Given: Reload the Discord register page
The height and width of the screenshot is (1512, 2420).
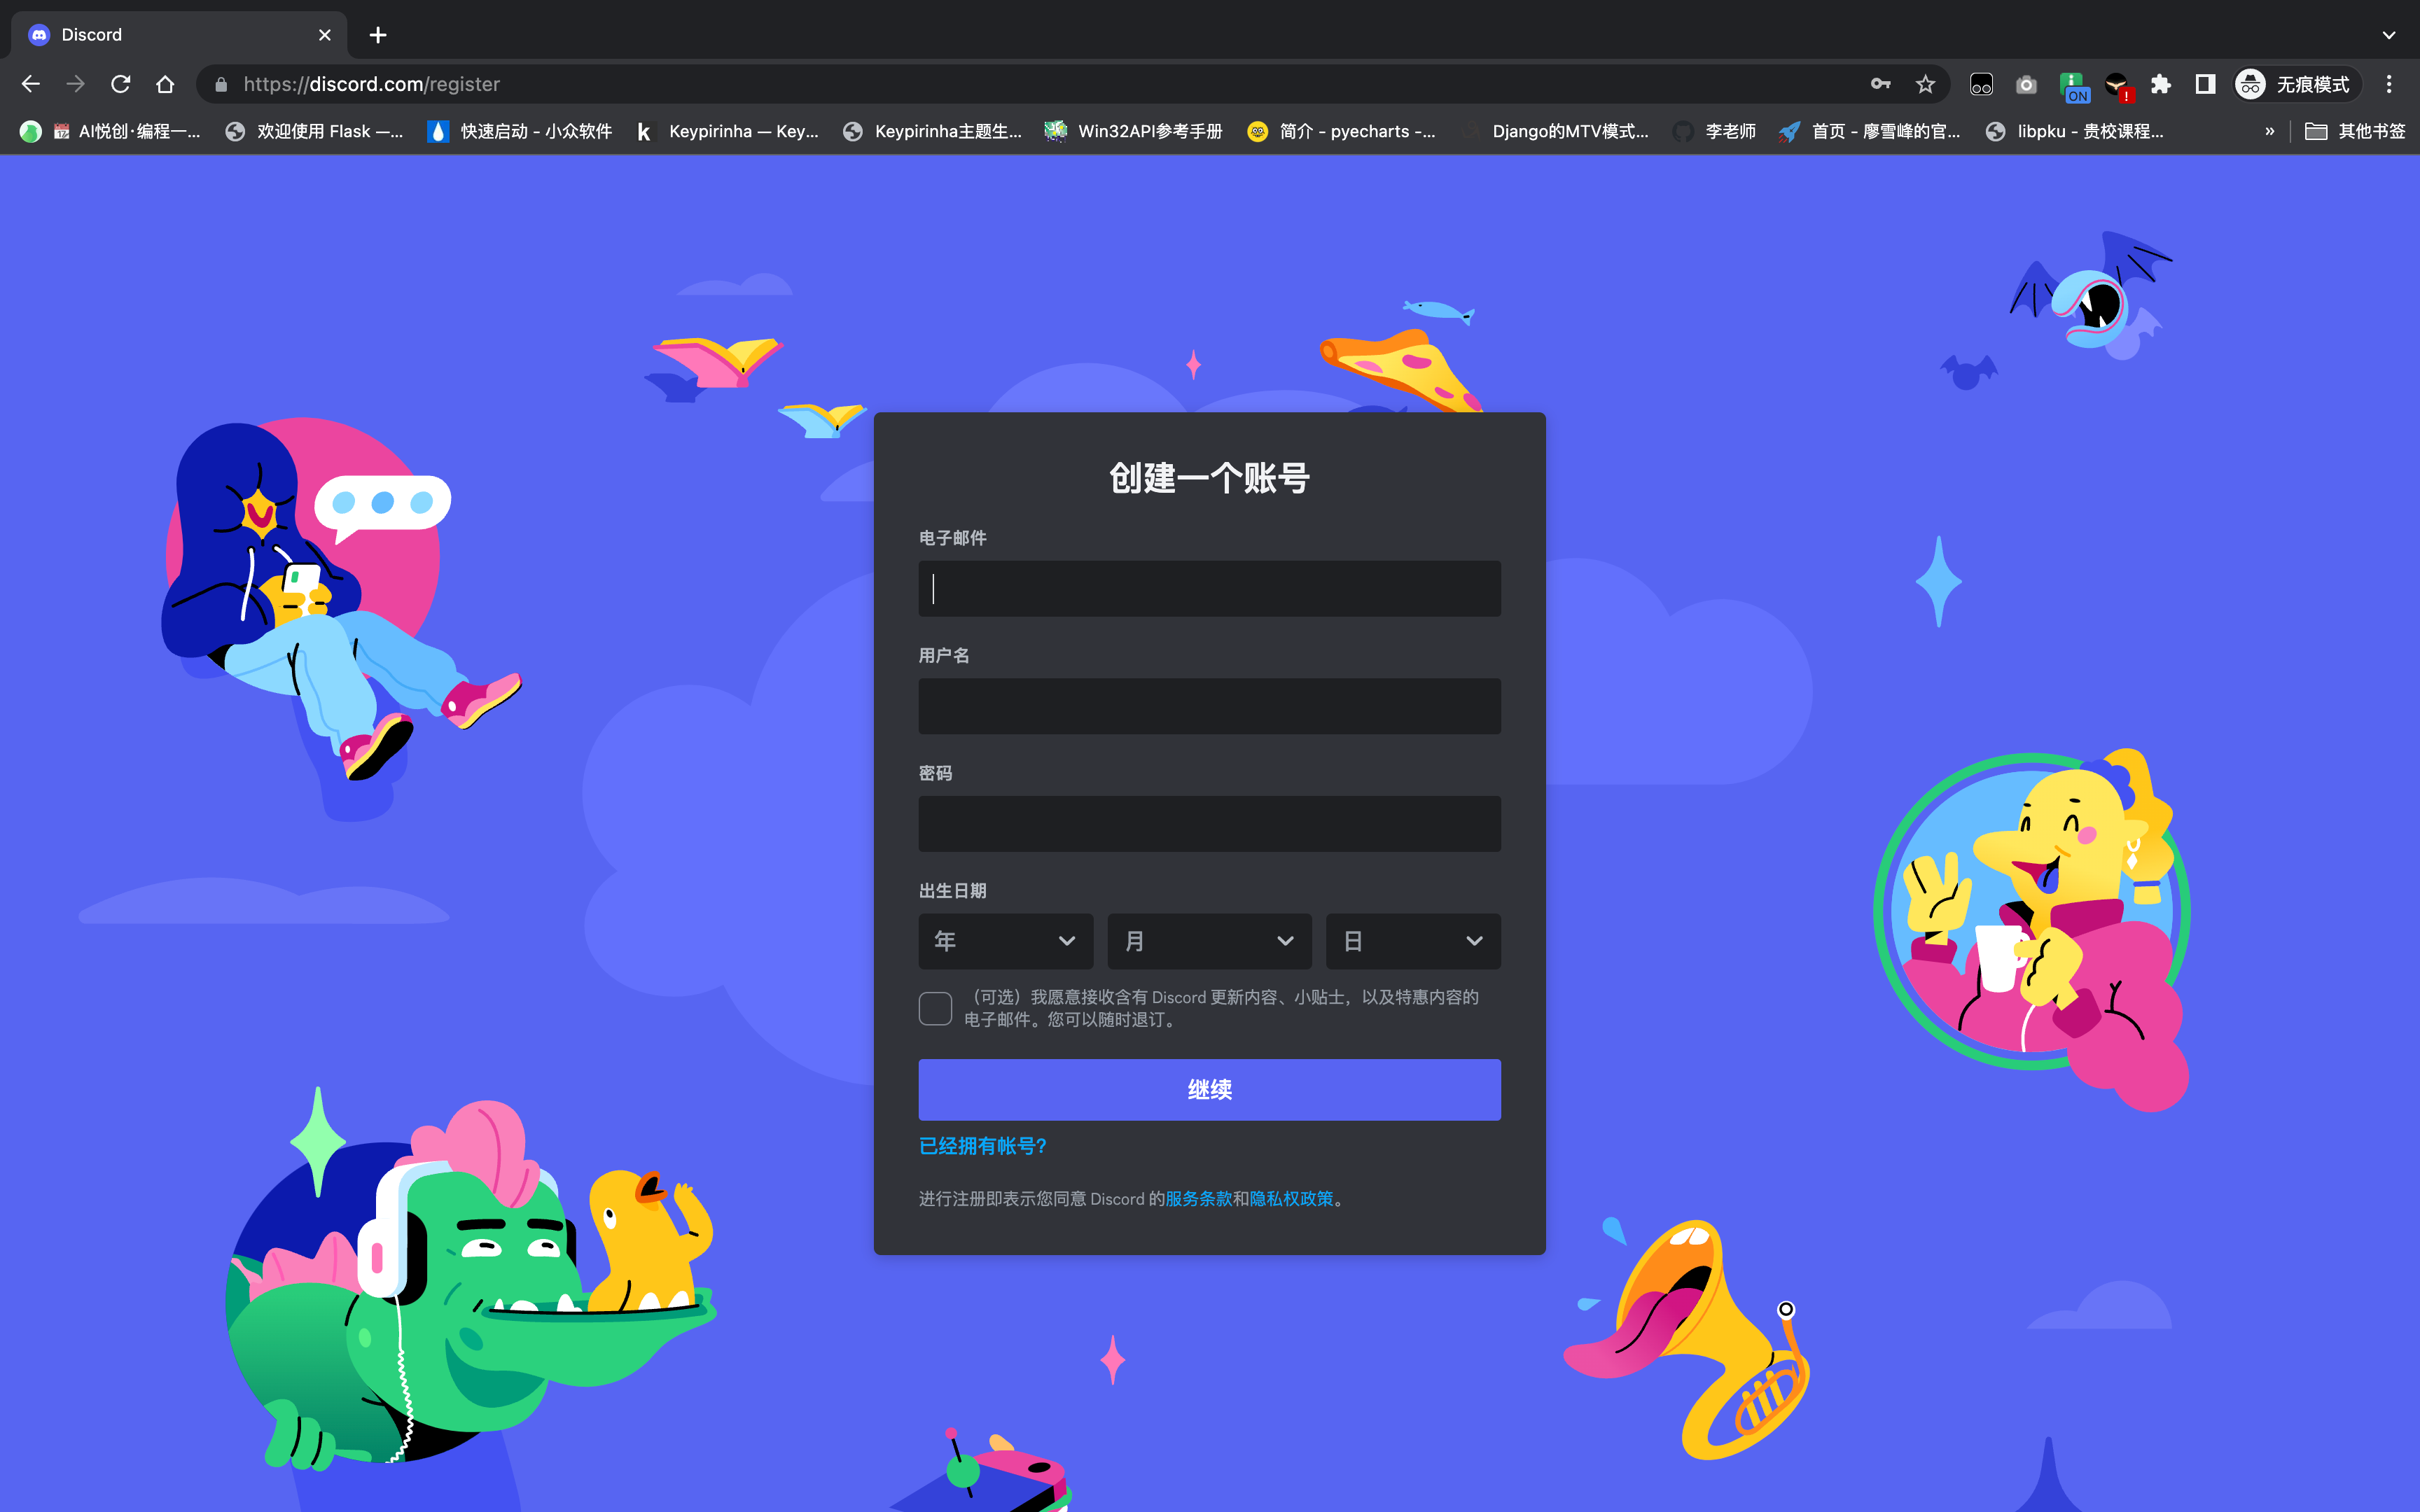Looking at the screenshot, I should pos(121,84).
